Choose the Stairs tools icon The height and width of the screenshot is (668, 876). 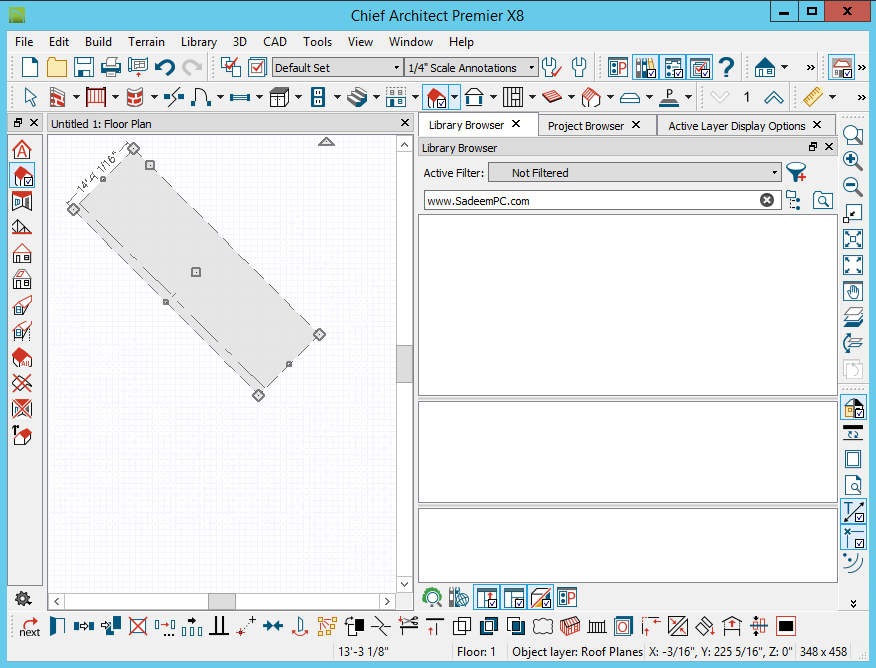[358, 97]
